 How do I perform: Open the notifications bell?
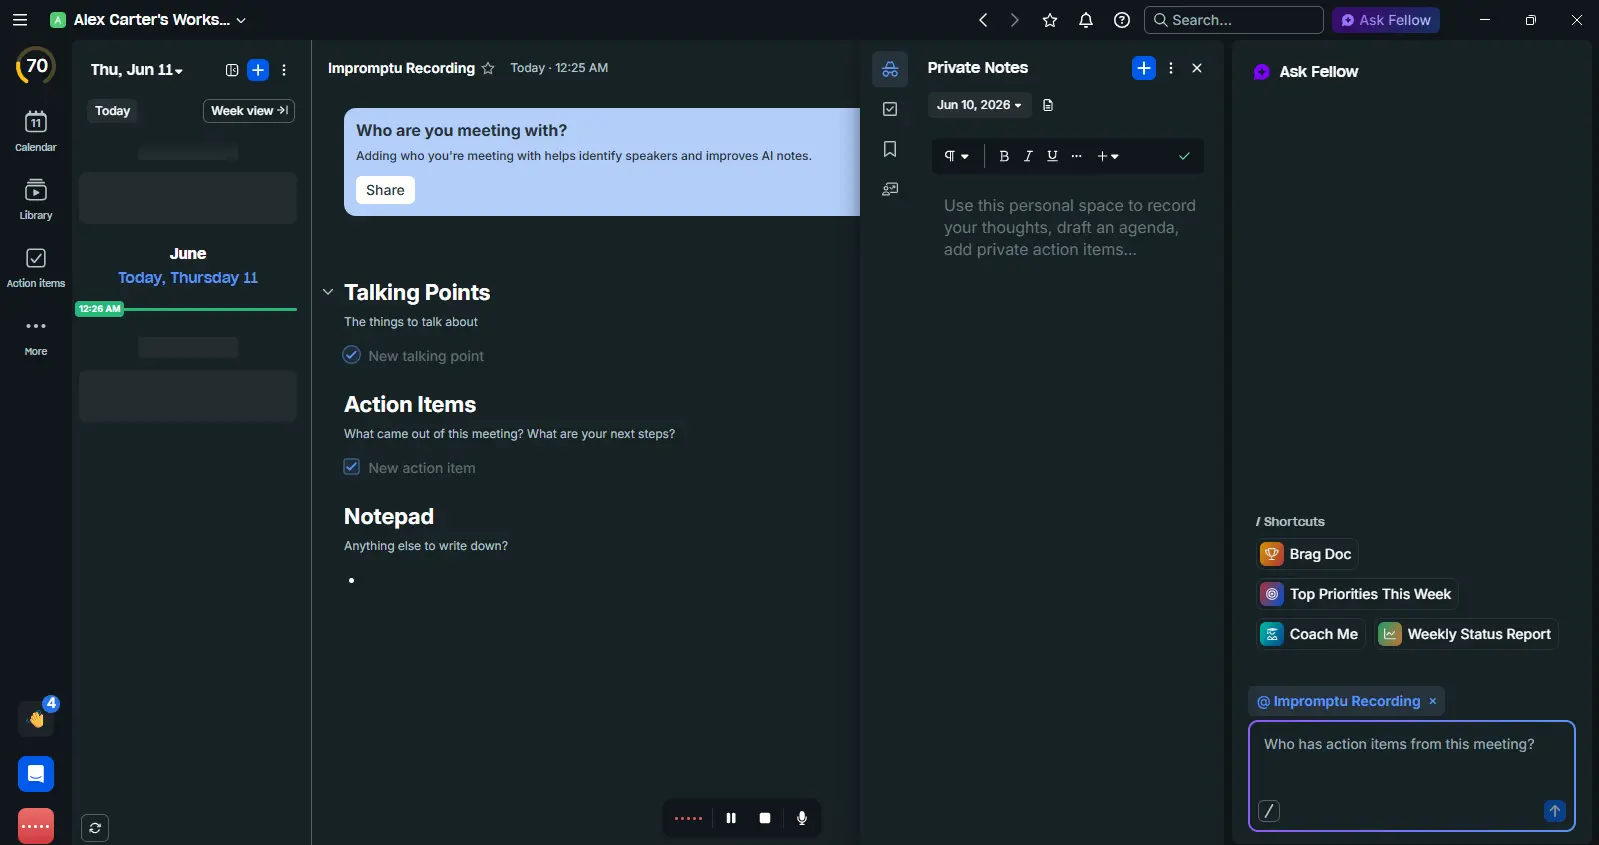[1086, 20]
